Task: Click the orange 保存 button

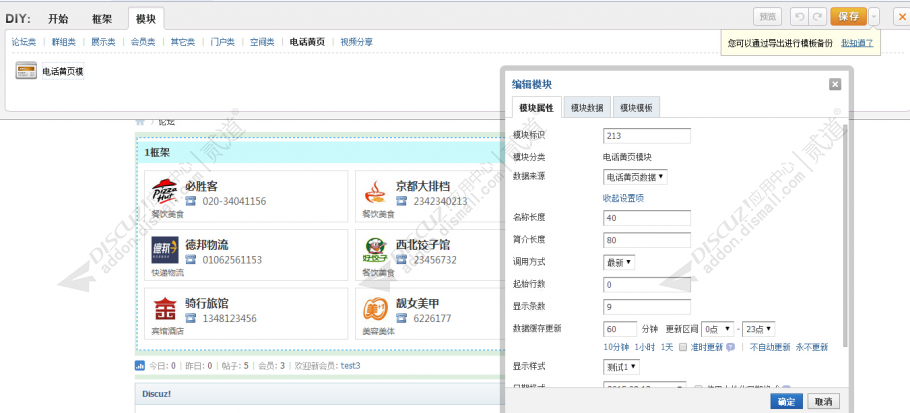Action: click(848, 17)
